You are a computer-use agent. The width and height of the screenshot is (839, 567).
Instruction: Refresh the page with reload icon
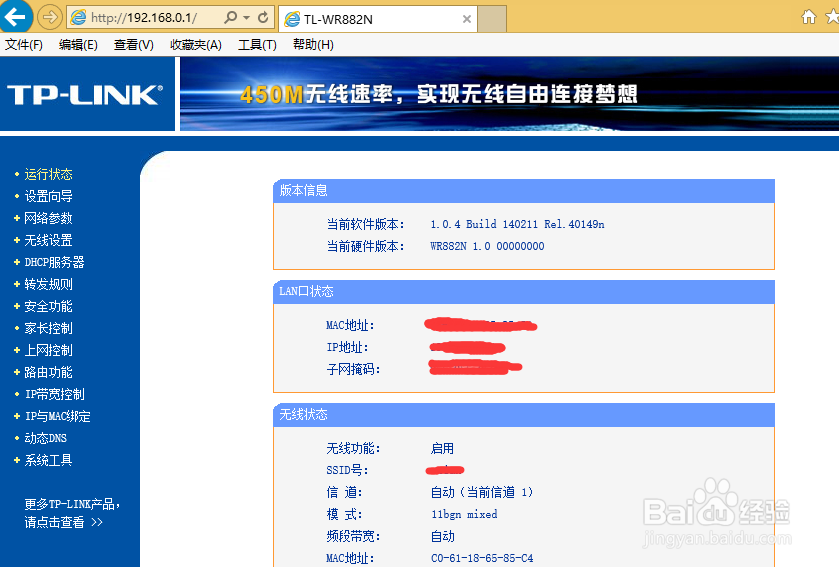tap(263, 18)
